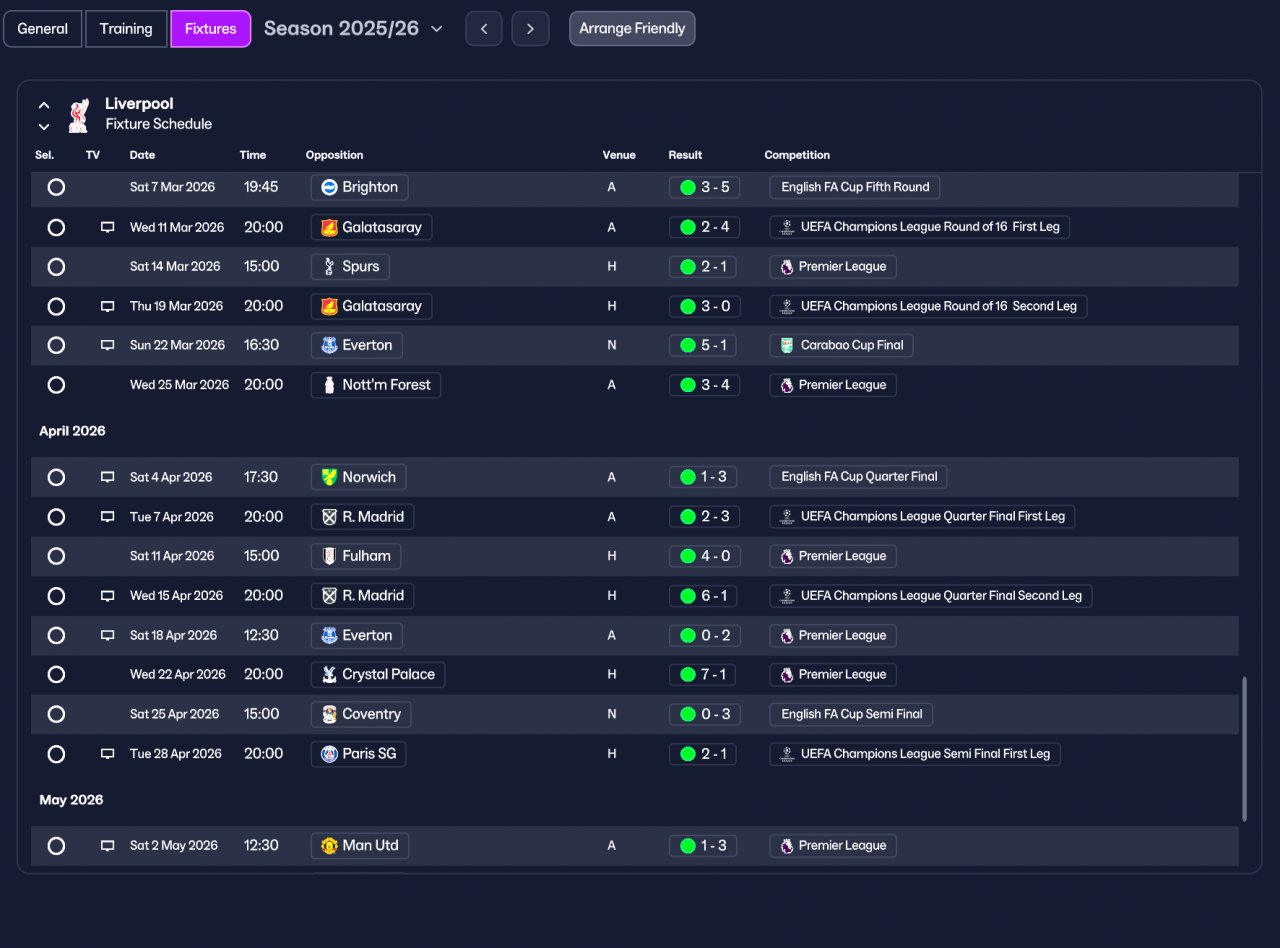Switch to the General tab
Viewport: 1280px width, 948px height.
pos(43,29)
